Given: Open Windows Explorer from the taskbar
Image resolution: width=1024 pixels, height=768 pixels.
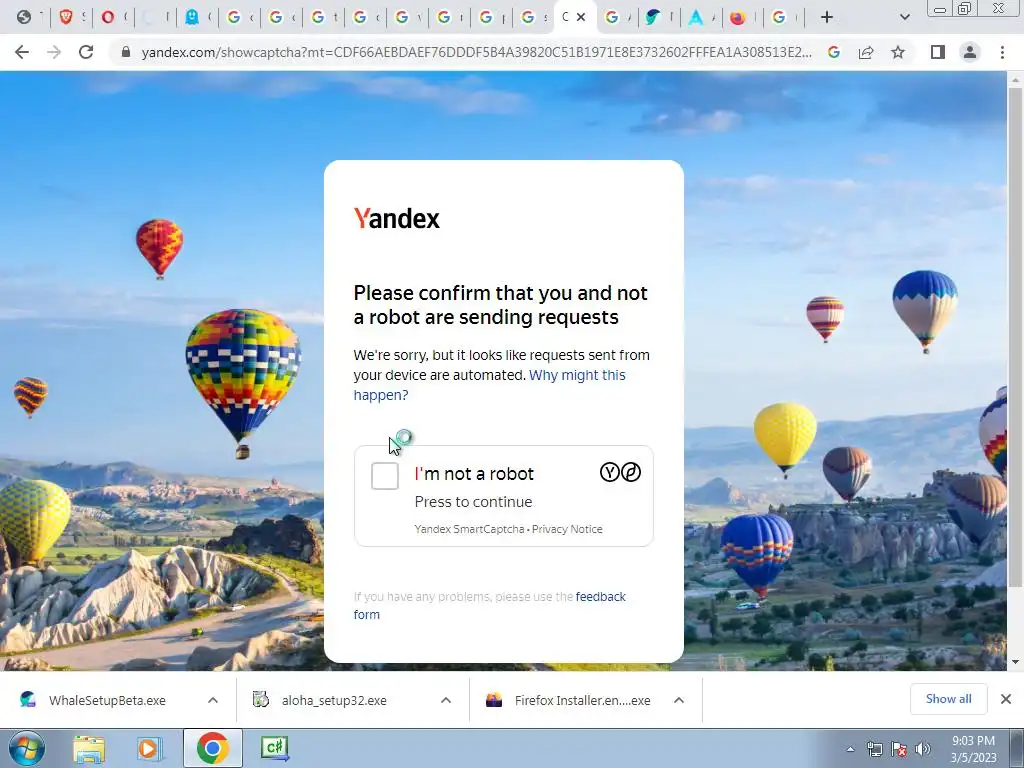Looking at the screenshot, I should [x=89, y=748].
